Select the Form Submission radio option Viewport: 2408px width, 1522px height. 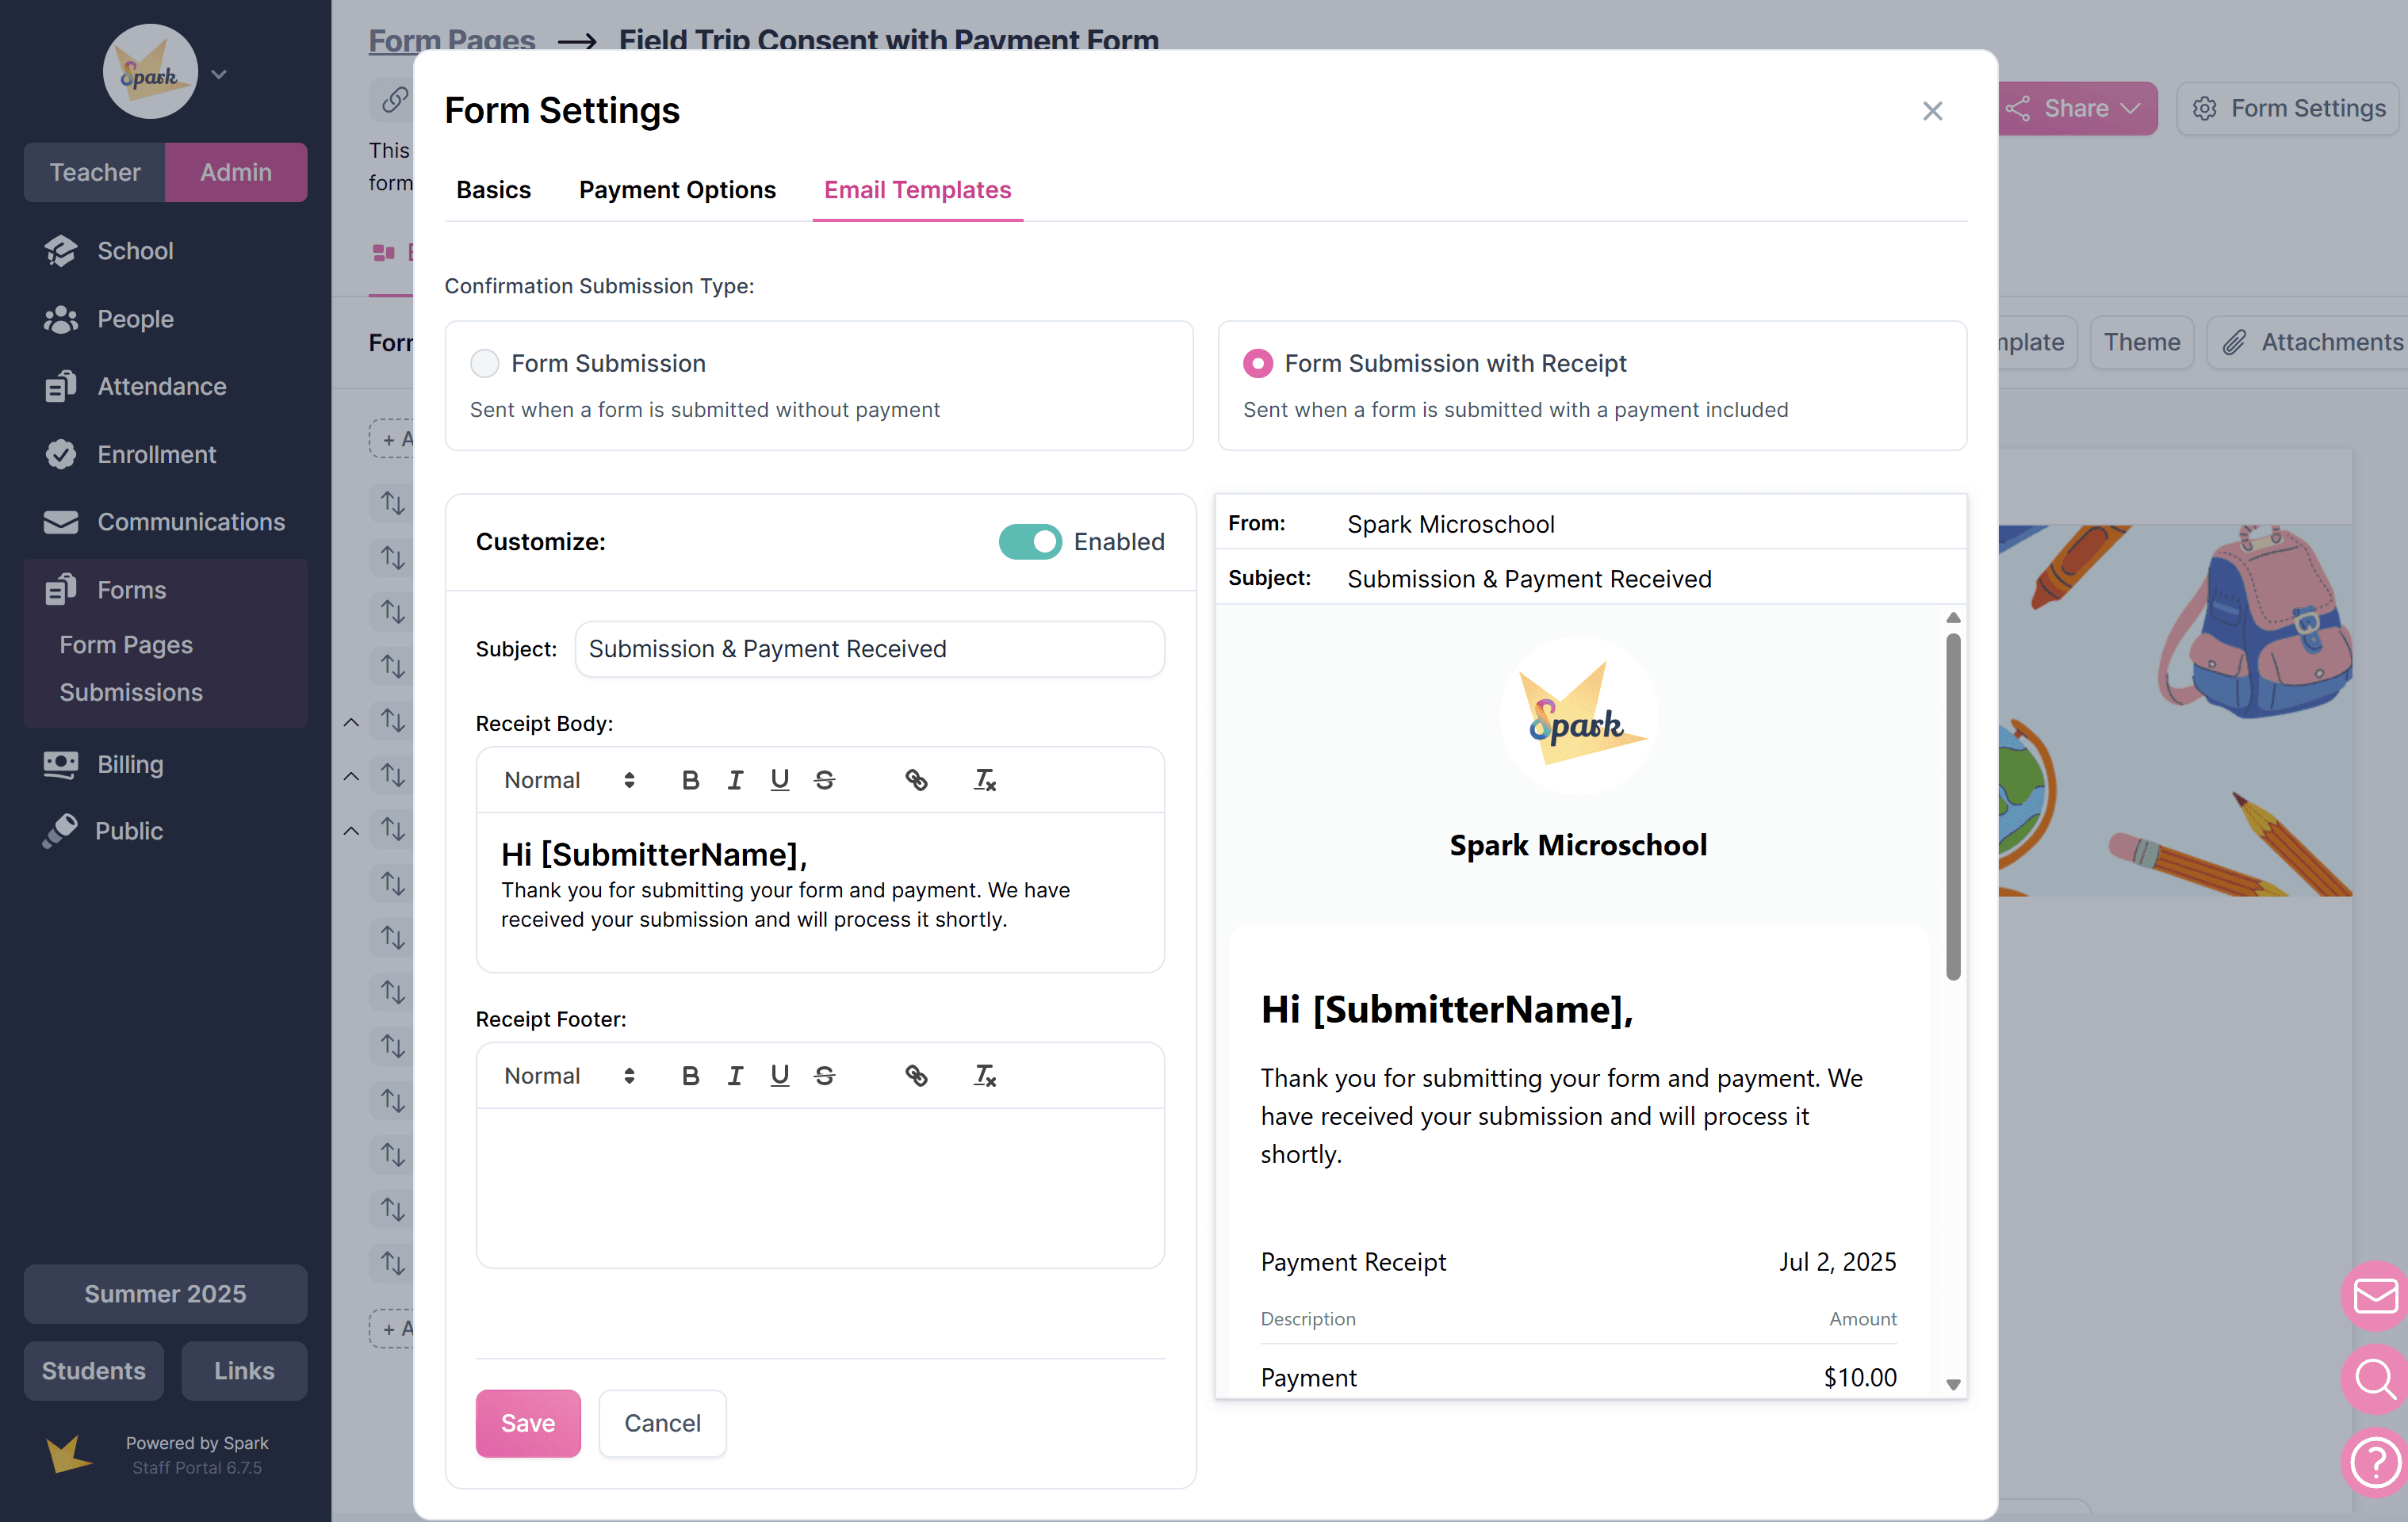click(x=485, y=363)
